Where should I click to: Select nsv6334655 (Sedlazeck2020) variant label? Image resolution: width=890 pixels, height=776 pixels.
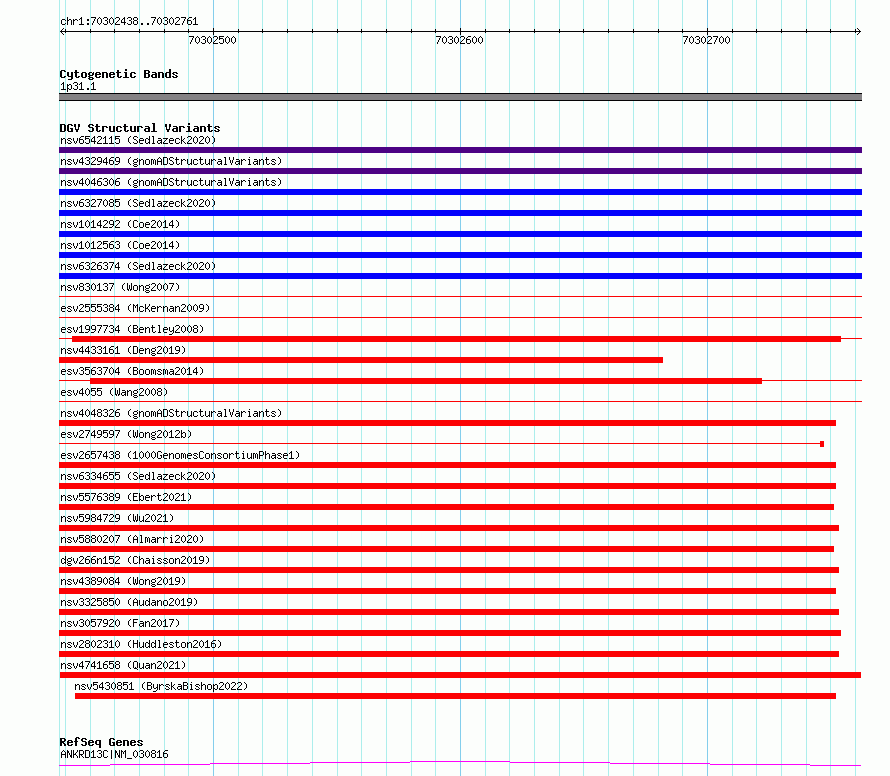pyautogui.click(x=138, y=476)
